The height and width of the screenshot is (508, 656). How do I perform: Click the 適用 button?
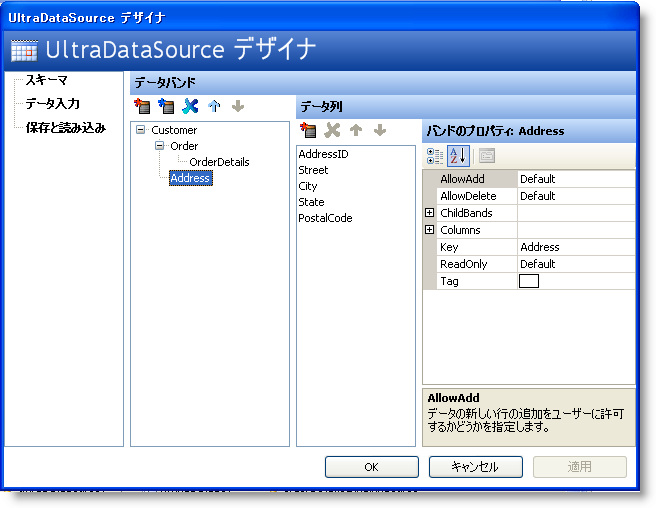[x=580, y=467]
